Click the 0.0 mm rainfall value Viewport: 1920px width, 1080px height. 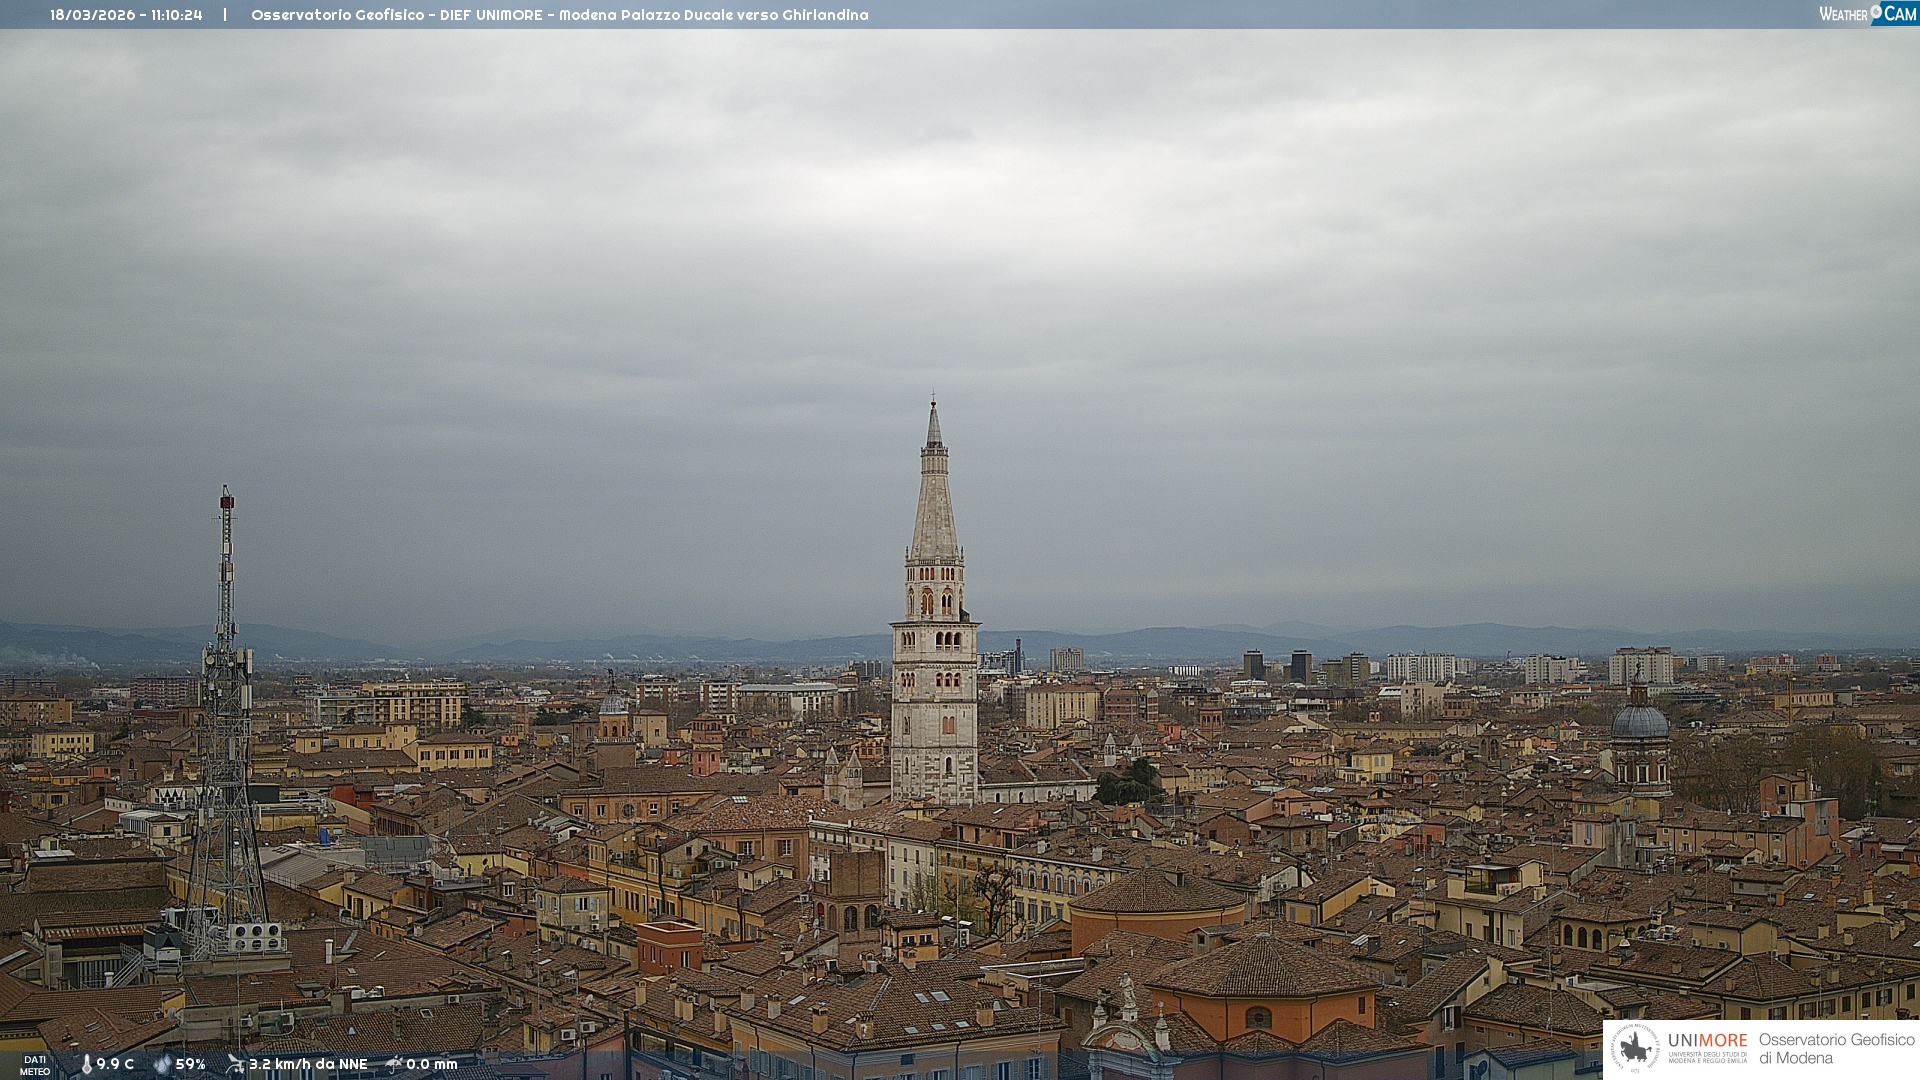431,1064
